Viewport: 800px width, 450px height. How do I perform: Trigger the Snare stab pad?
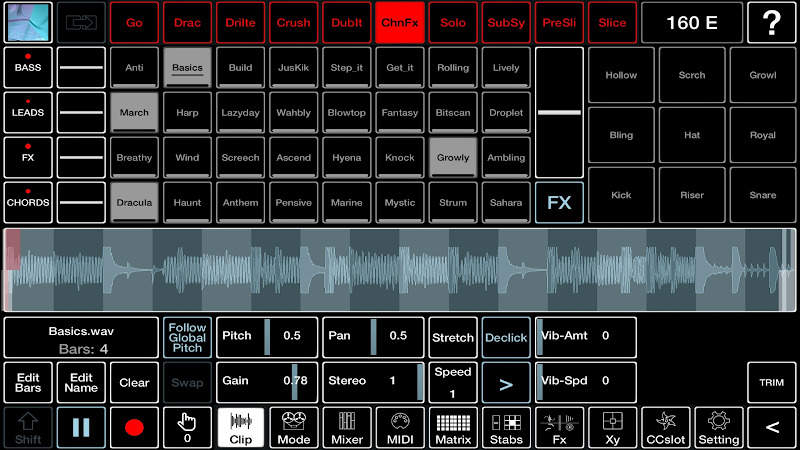pos(763,195)
